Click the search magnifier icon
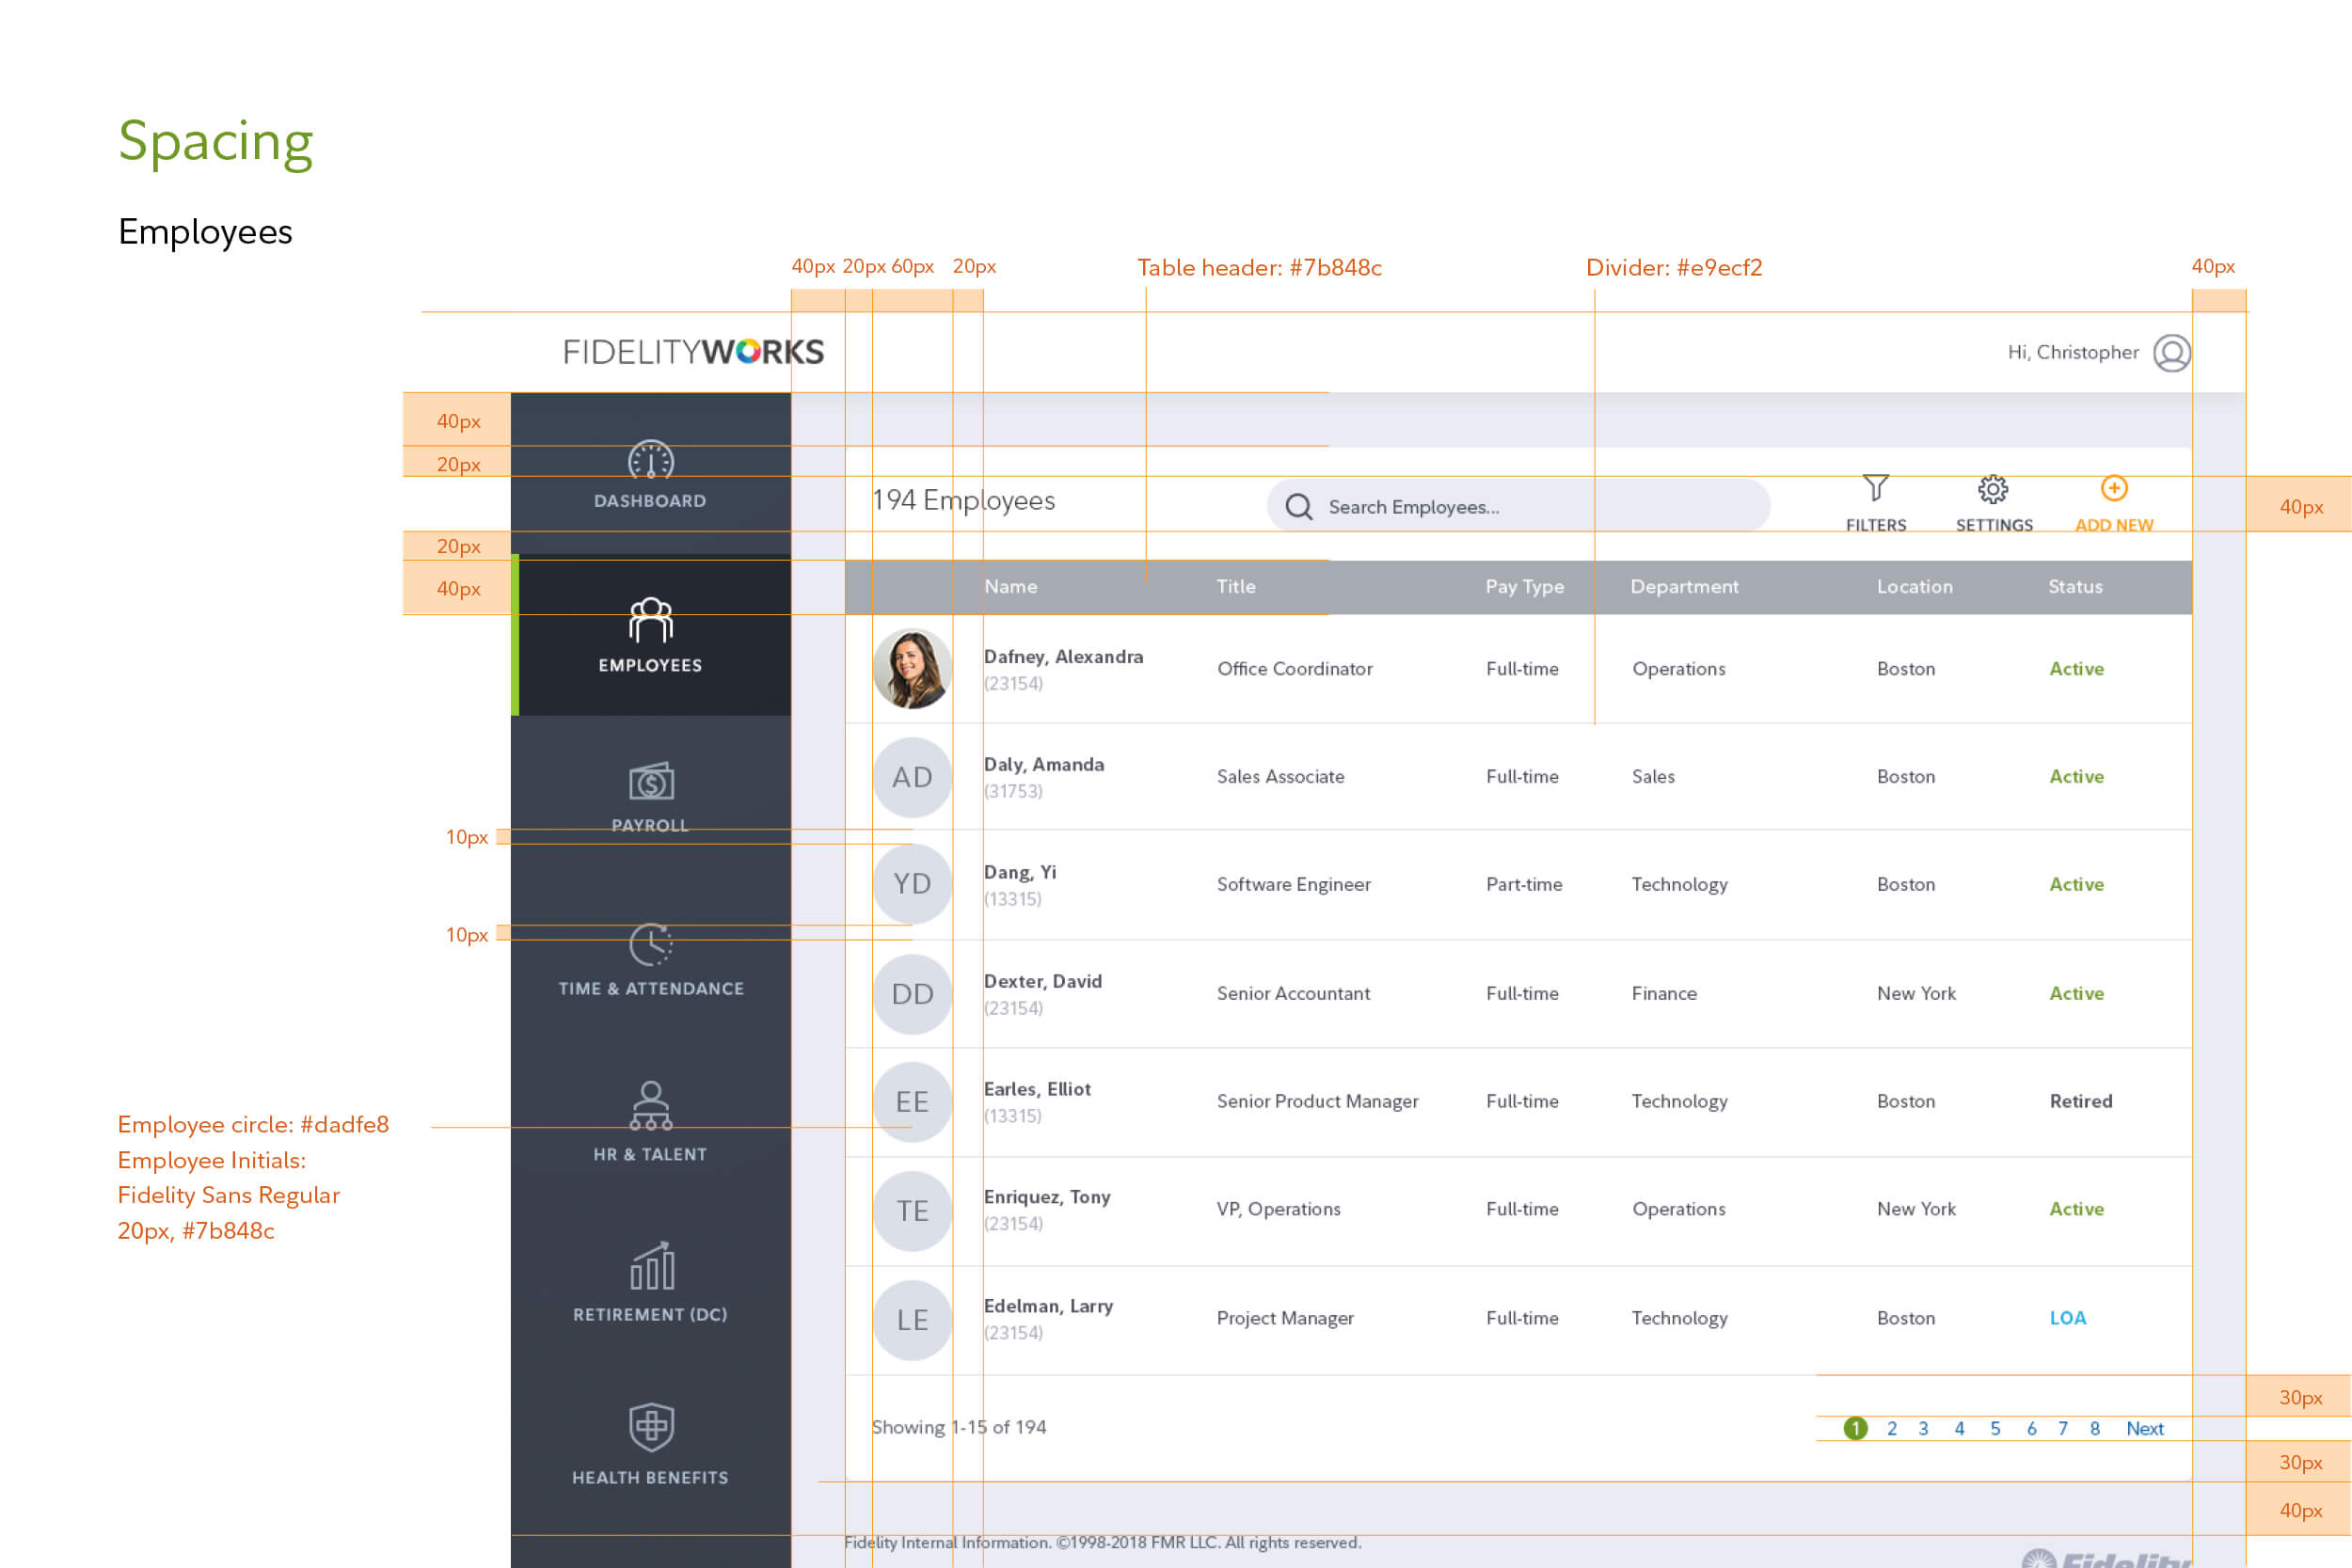This screenshot has width=2352, height=1568. (1299, 507)
